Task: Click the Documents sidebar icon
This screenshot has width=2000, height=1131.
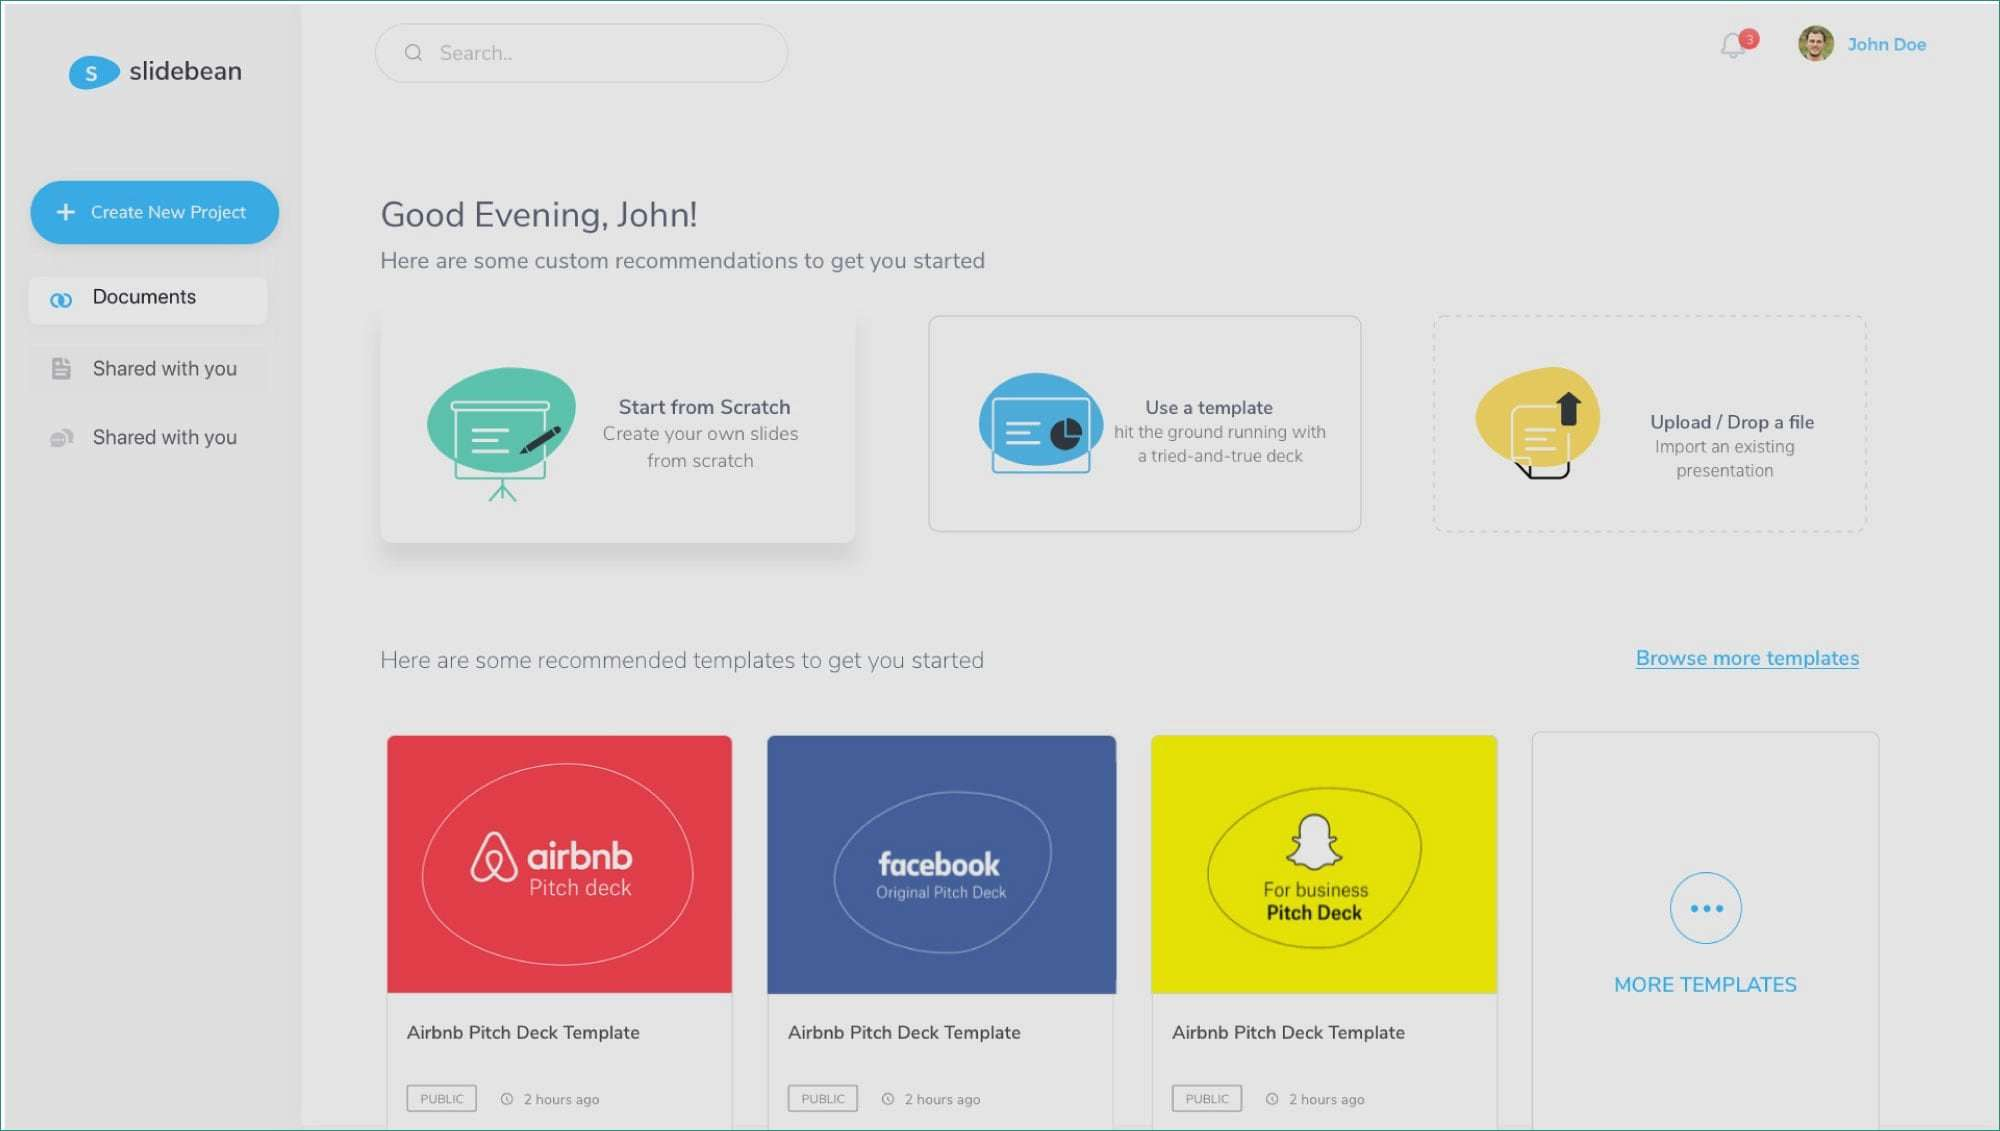Action: 62,297
